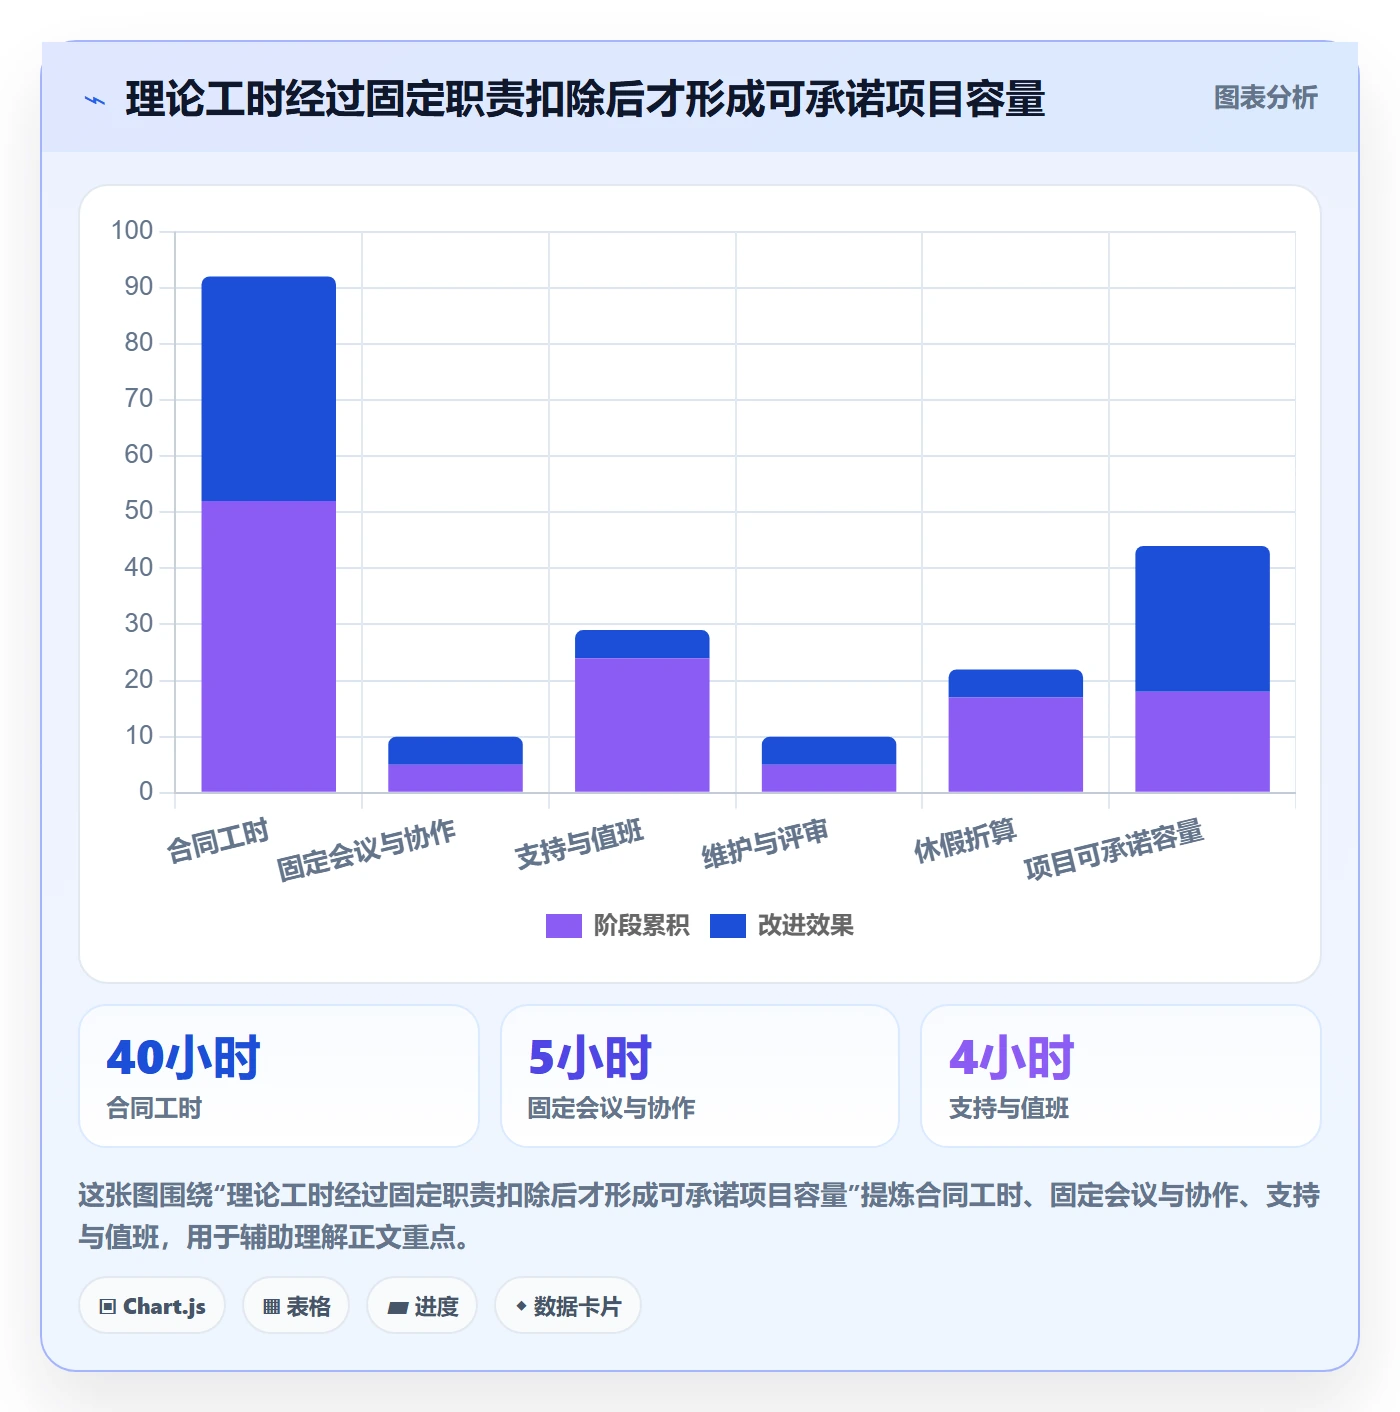Click the 图表分析 label in header

point(1265,98)
